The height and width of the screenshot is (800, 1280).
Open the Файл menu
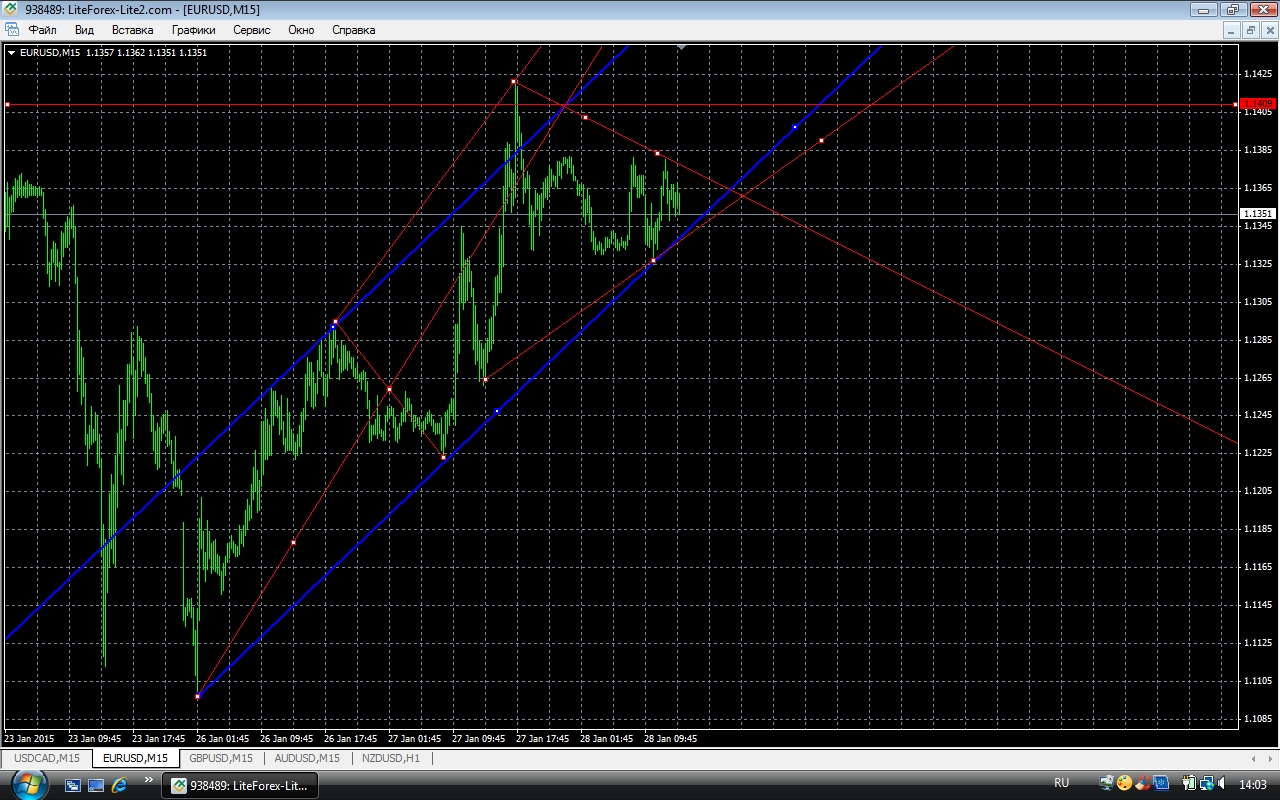pos(42,30)
